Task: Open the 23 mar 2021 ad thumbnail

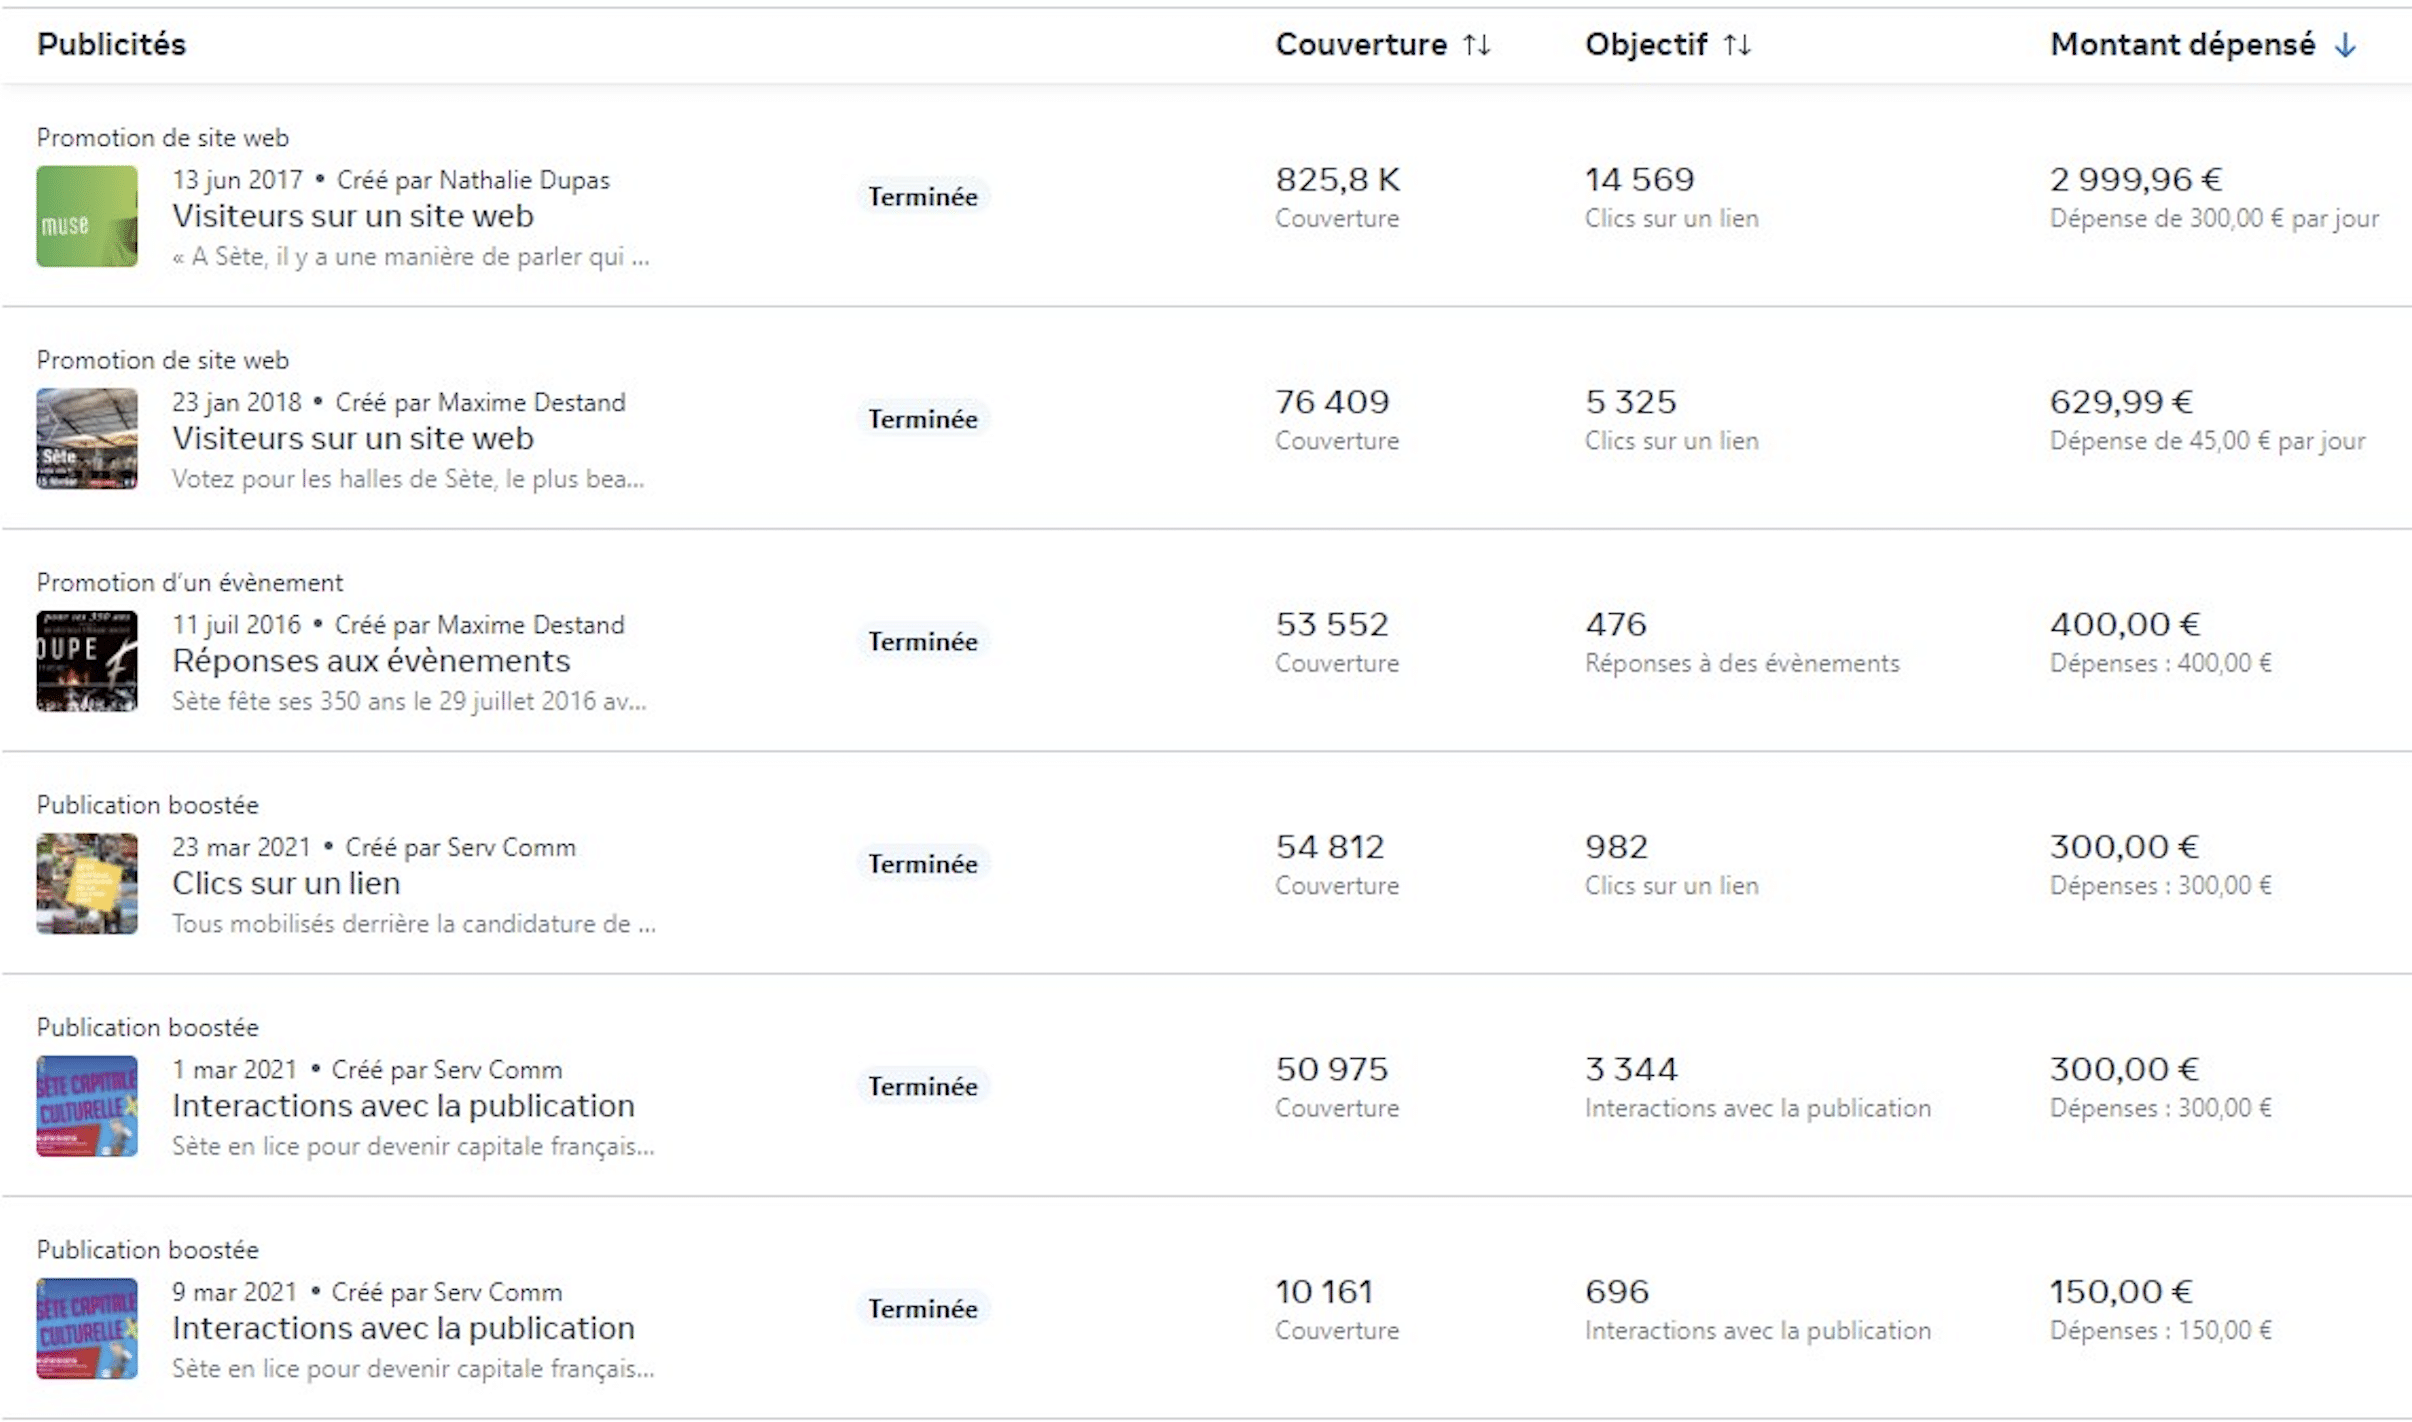Action: click(x=87, y=883)
